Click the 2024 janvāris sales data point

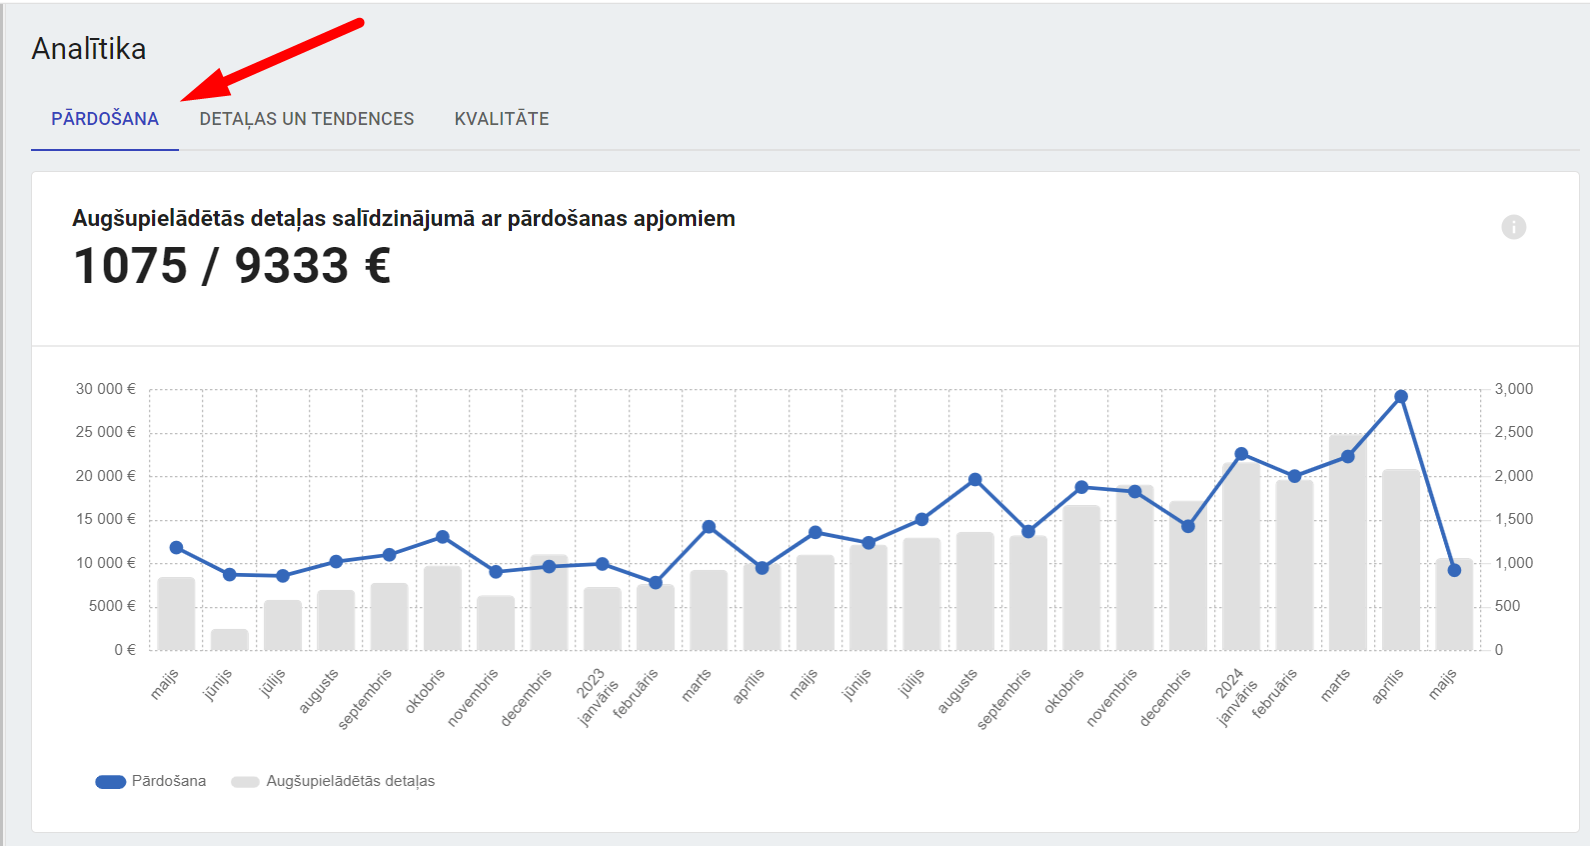tap(1241, 454)
